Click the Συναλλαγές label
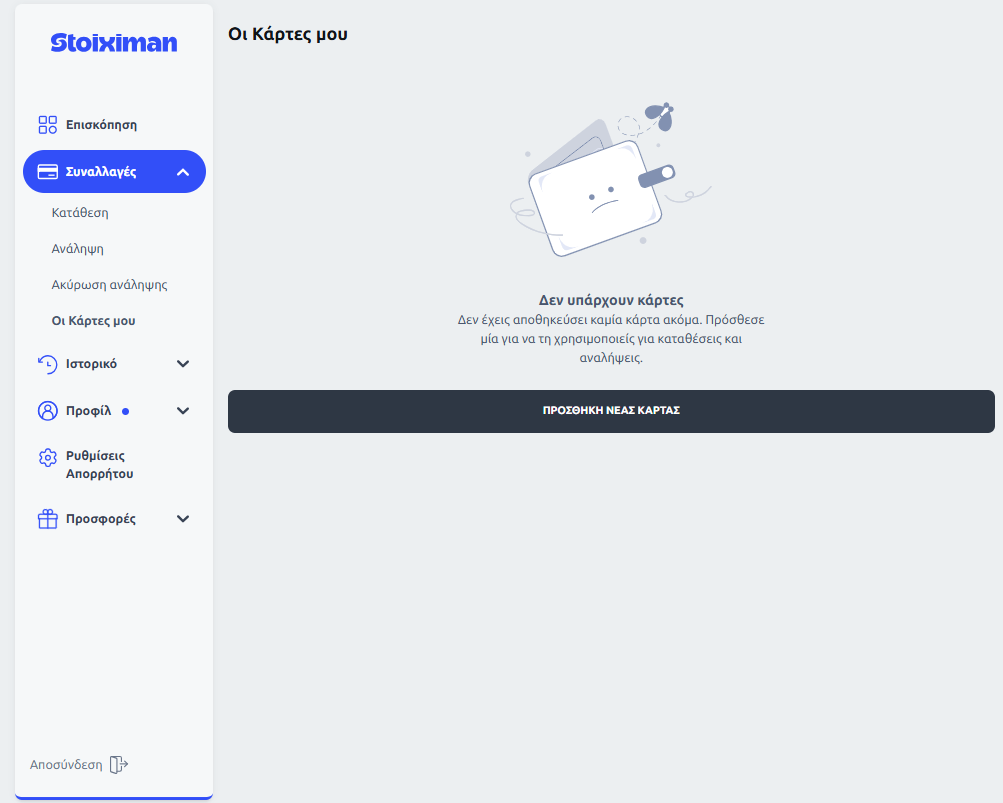This screenshot has width=1003, height=803. tap(101, 171)
